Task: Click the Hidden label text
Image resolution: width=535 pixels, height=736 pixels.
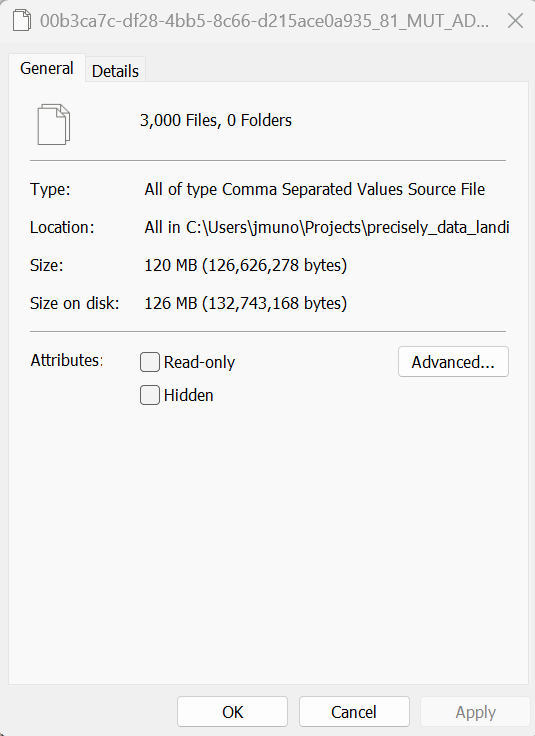Action: [188, 395]
